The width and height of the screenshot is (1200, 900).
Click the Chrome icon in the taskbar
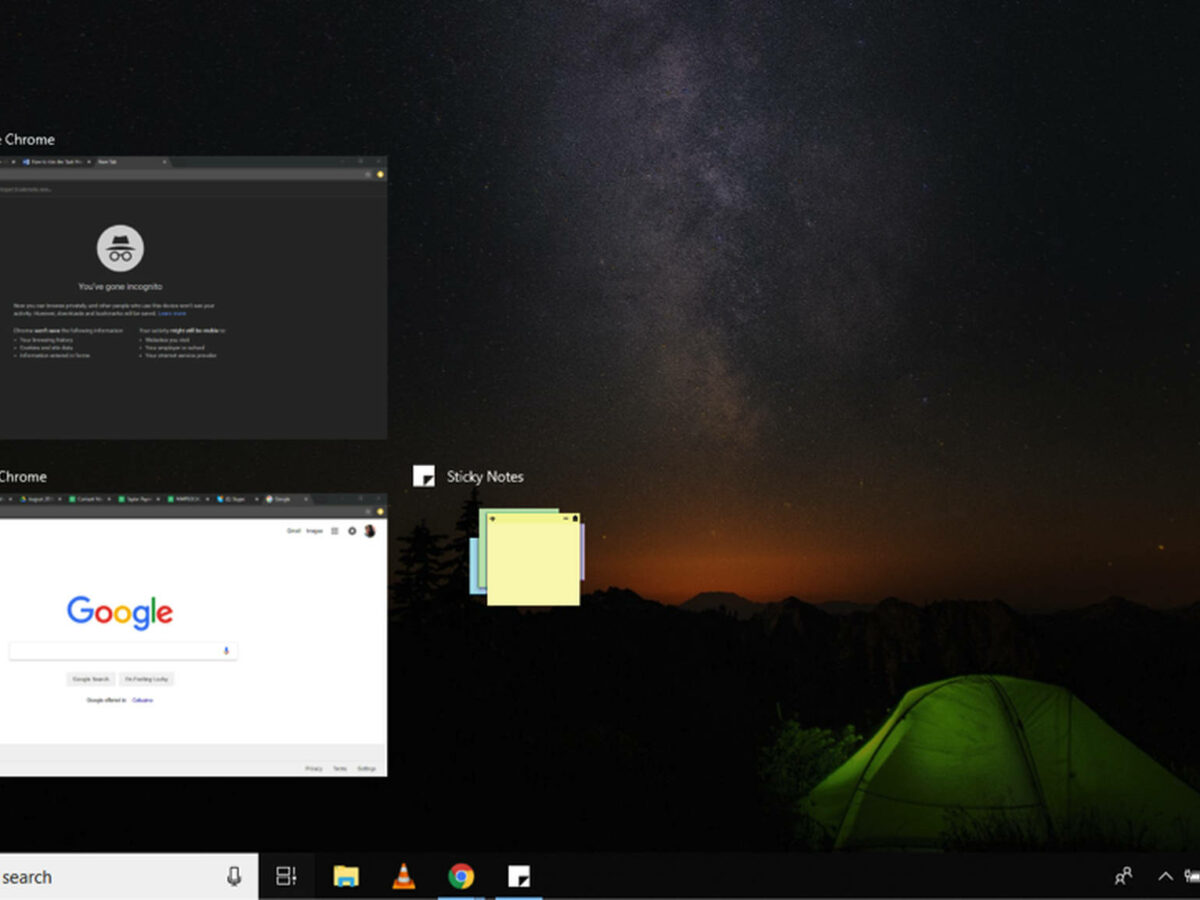(x=461, y=877)
